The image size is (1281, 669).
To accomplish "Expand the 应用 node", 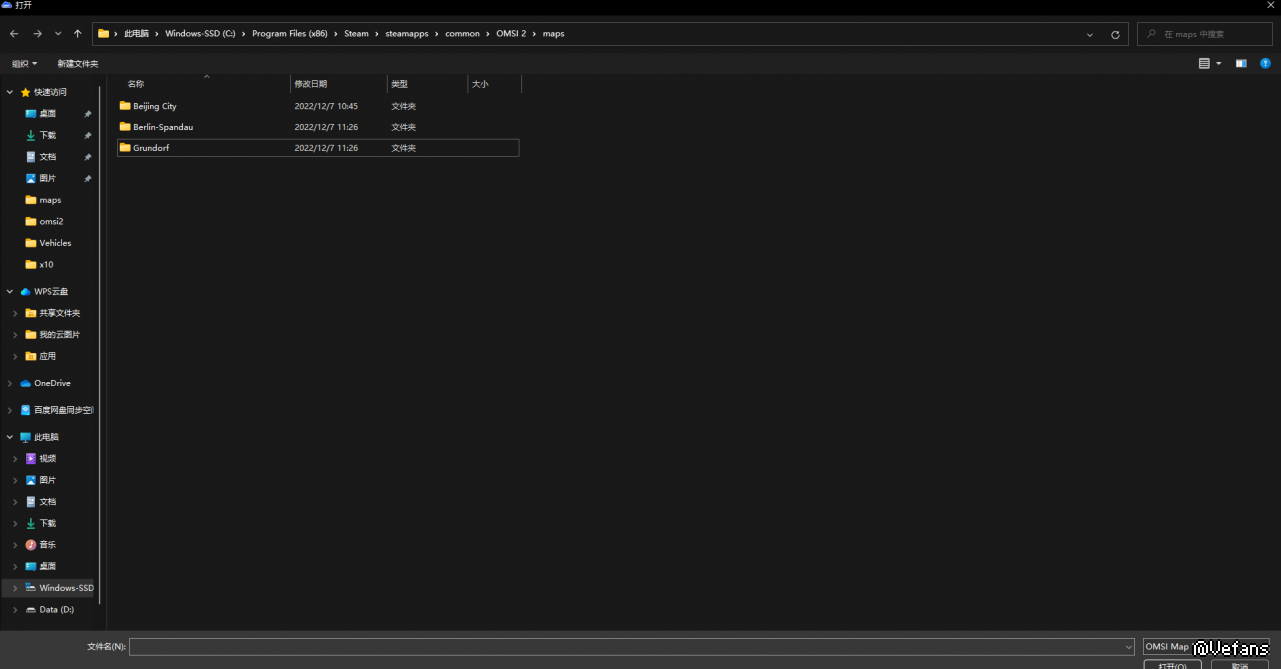I will [15, 356].
